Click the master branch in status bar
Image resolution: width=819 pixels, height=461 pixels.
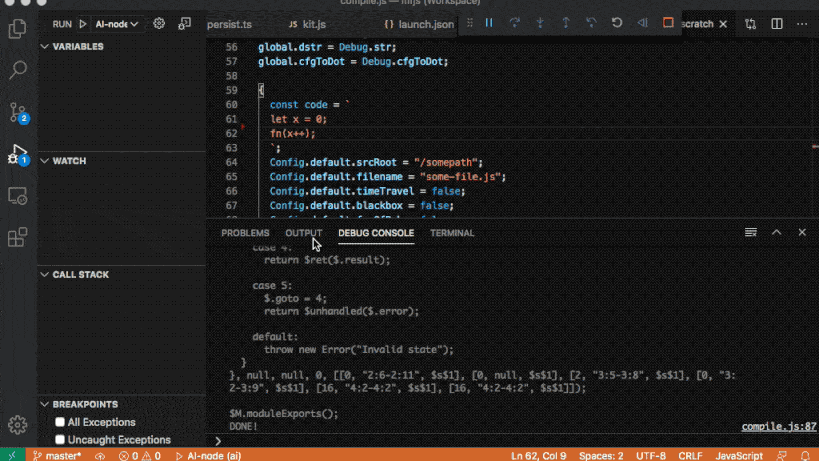[x=57, y=456]
